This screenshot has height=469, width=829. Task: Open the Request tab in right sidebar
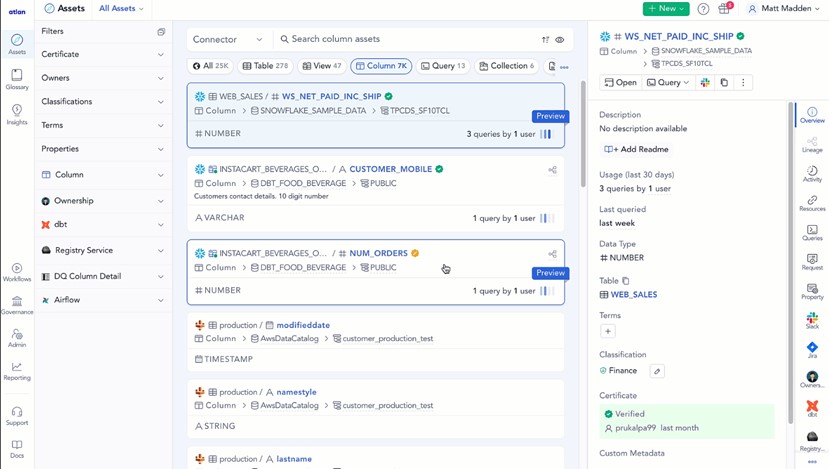[x=812, y=262]
